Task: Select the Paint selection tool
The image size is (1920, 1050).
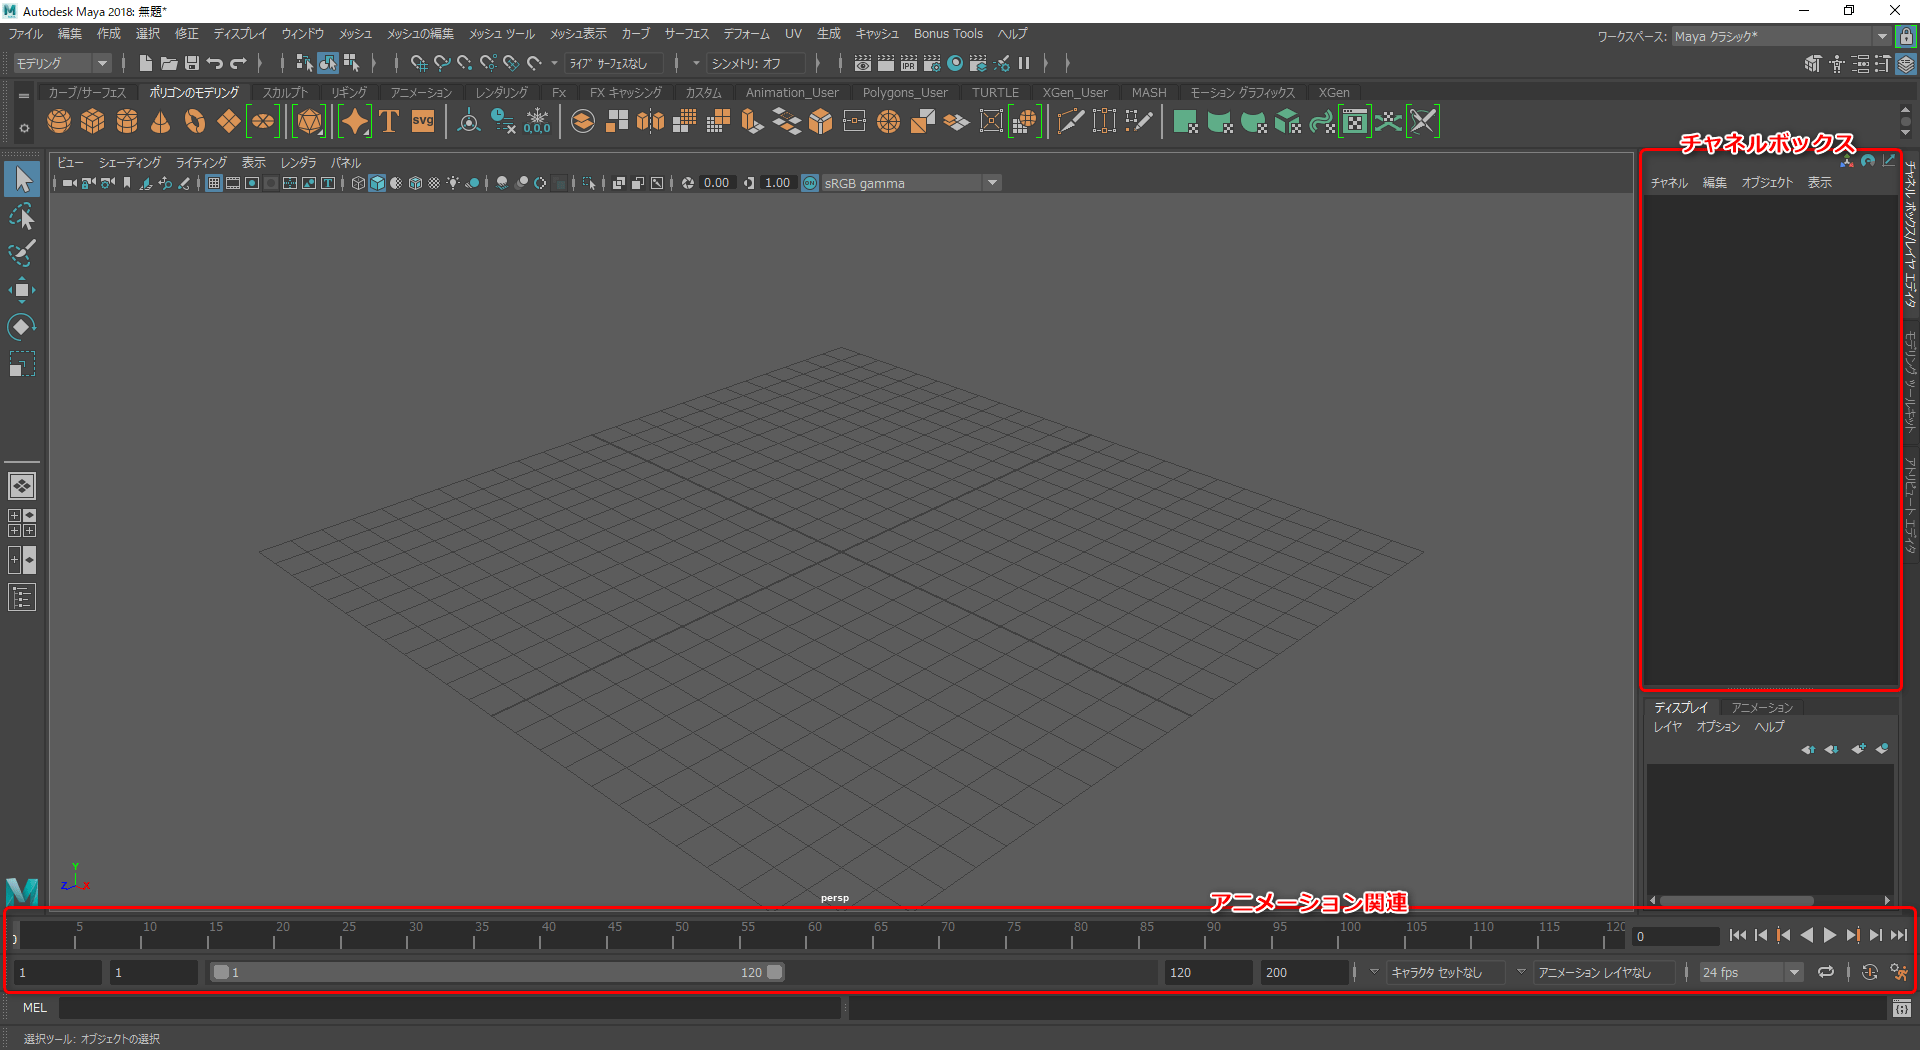Action: point(22,253)
